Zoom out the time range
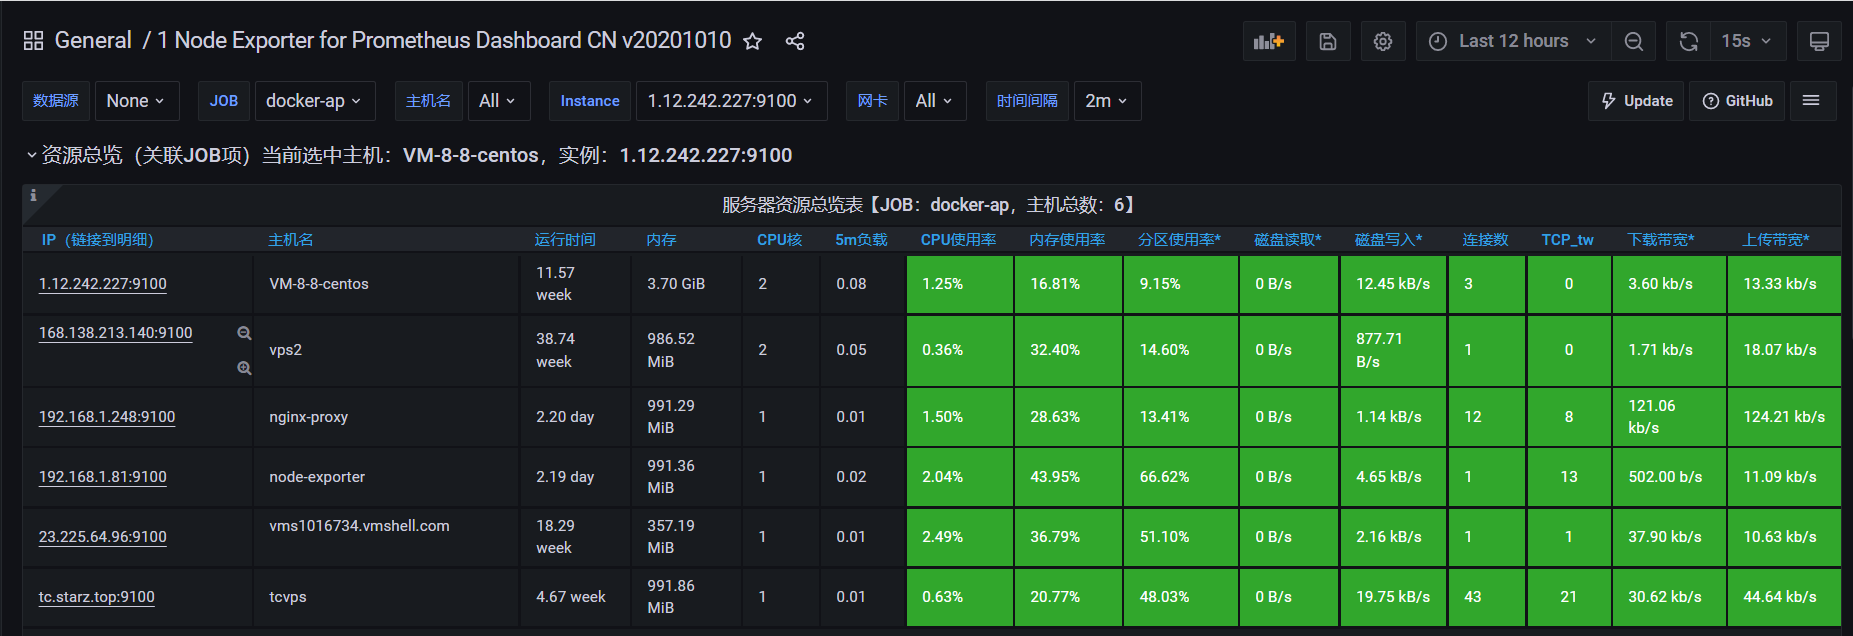Image resolution: width=1853 pixels, height=636 pixels. (x=1634, y=41)
